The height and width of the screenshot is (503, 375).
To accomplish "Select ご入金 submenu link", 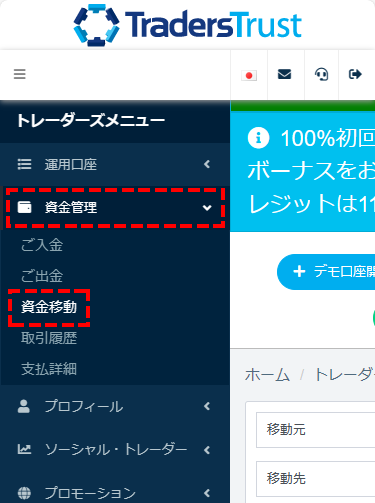I will [42, 245].
